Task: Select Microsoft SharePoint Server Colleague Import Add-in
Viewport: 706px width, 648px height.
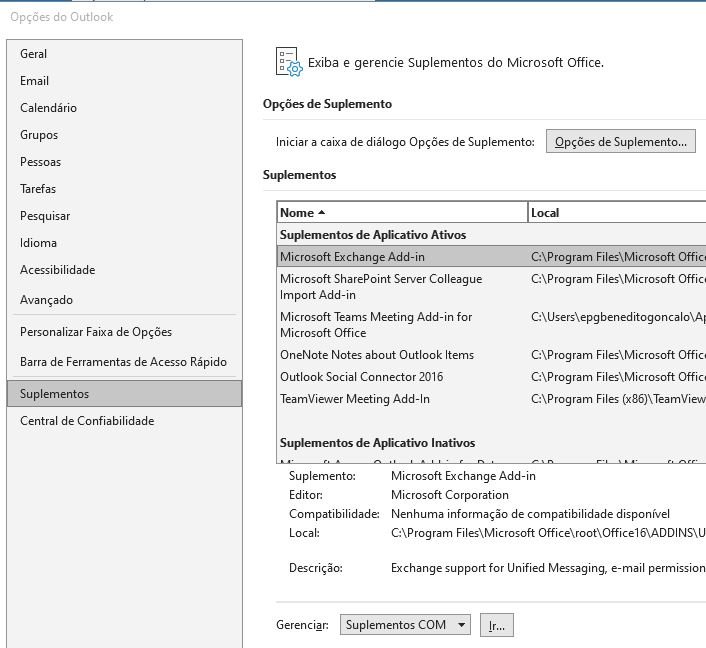Action: [x=492, y=287]
